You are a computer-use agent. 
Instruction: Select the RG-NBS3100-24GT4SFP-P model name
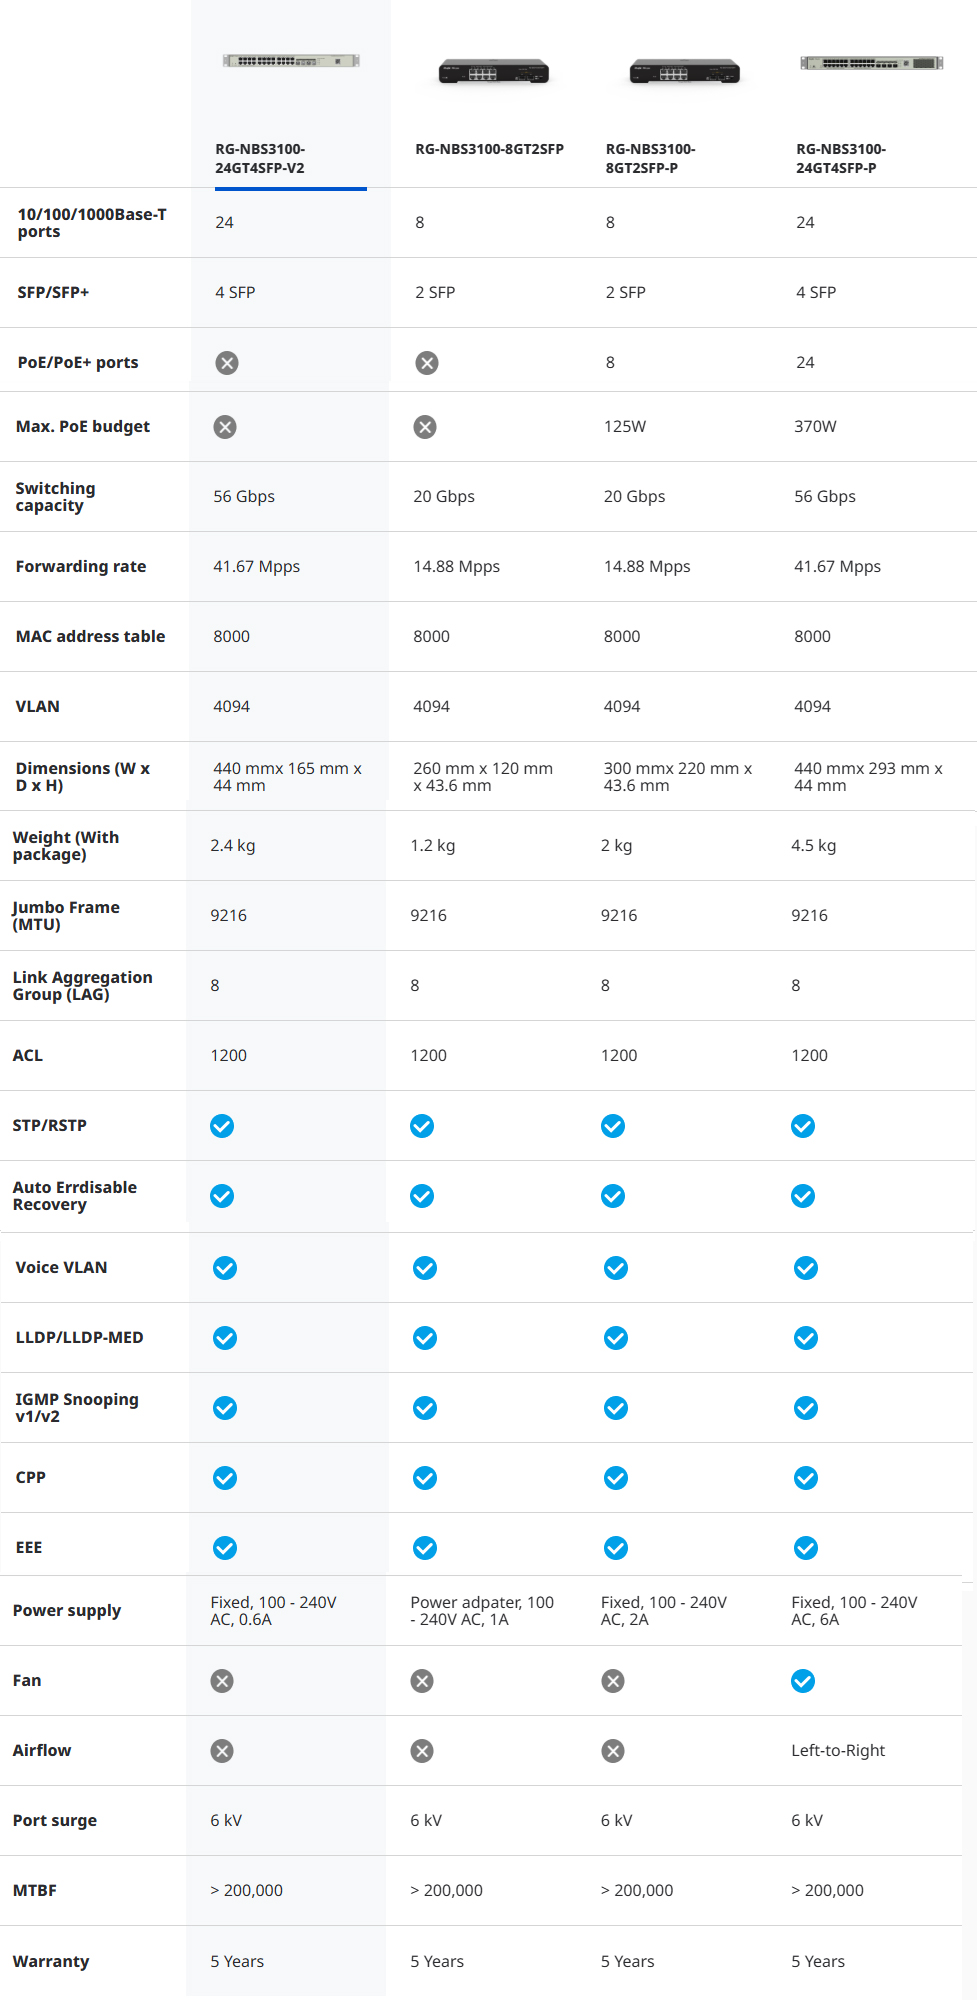tap(840, 158)
